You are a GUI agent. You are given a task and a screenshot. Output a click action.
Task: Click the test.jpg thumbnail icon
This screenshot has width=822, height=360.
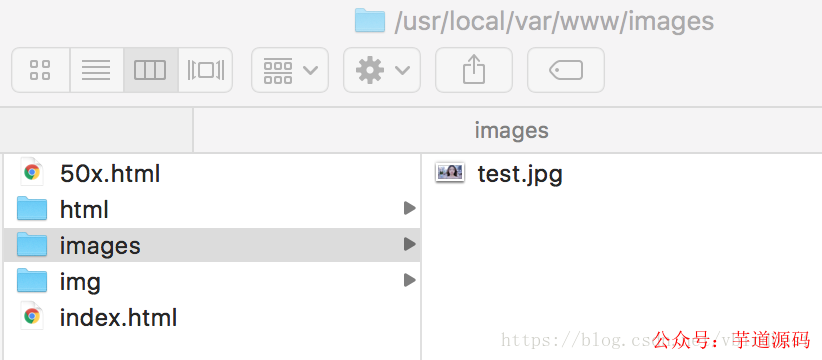450,172
